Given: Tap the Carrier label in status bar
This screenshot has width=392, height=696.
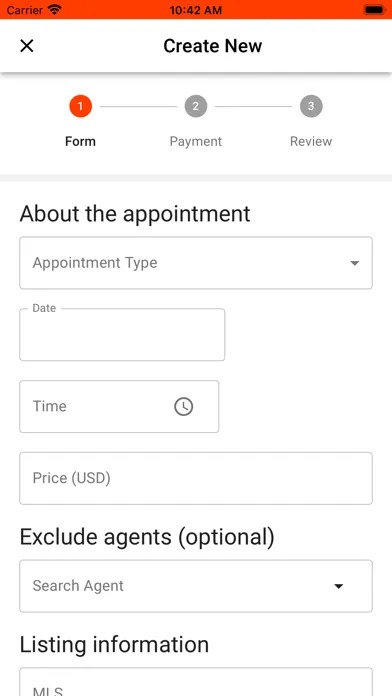Looking at the screenshot, I should [25, 10].
